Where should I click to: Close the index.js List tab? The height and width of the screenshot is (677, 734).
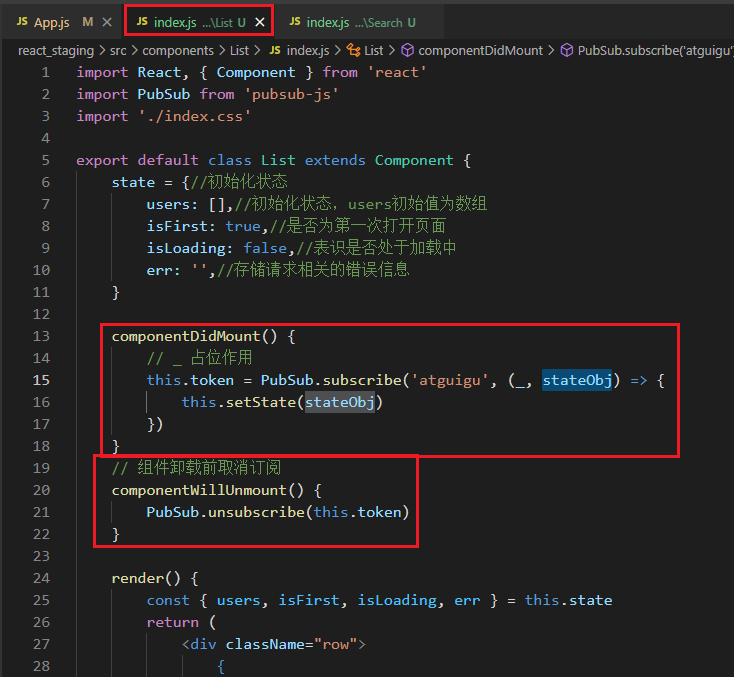(260, 22)
